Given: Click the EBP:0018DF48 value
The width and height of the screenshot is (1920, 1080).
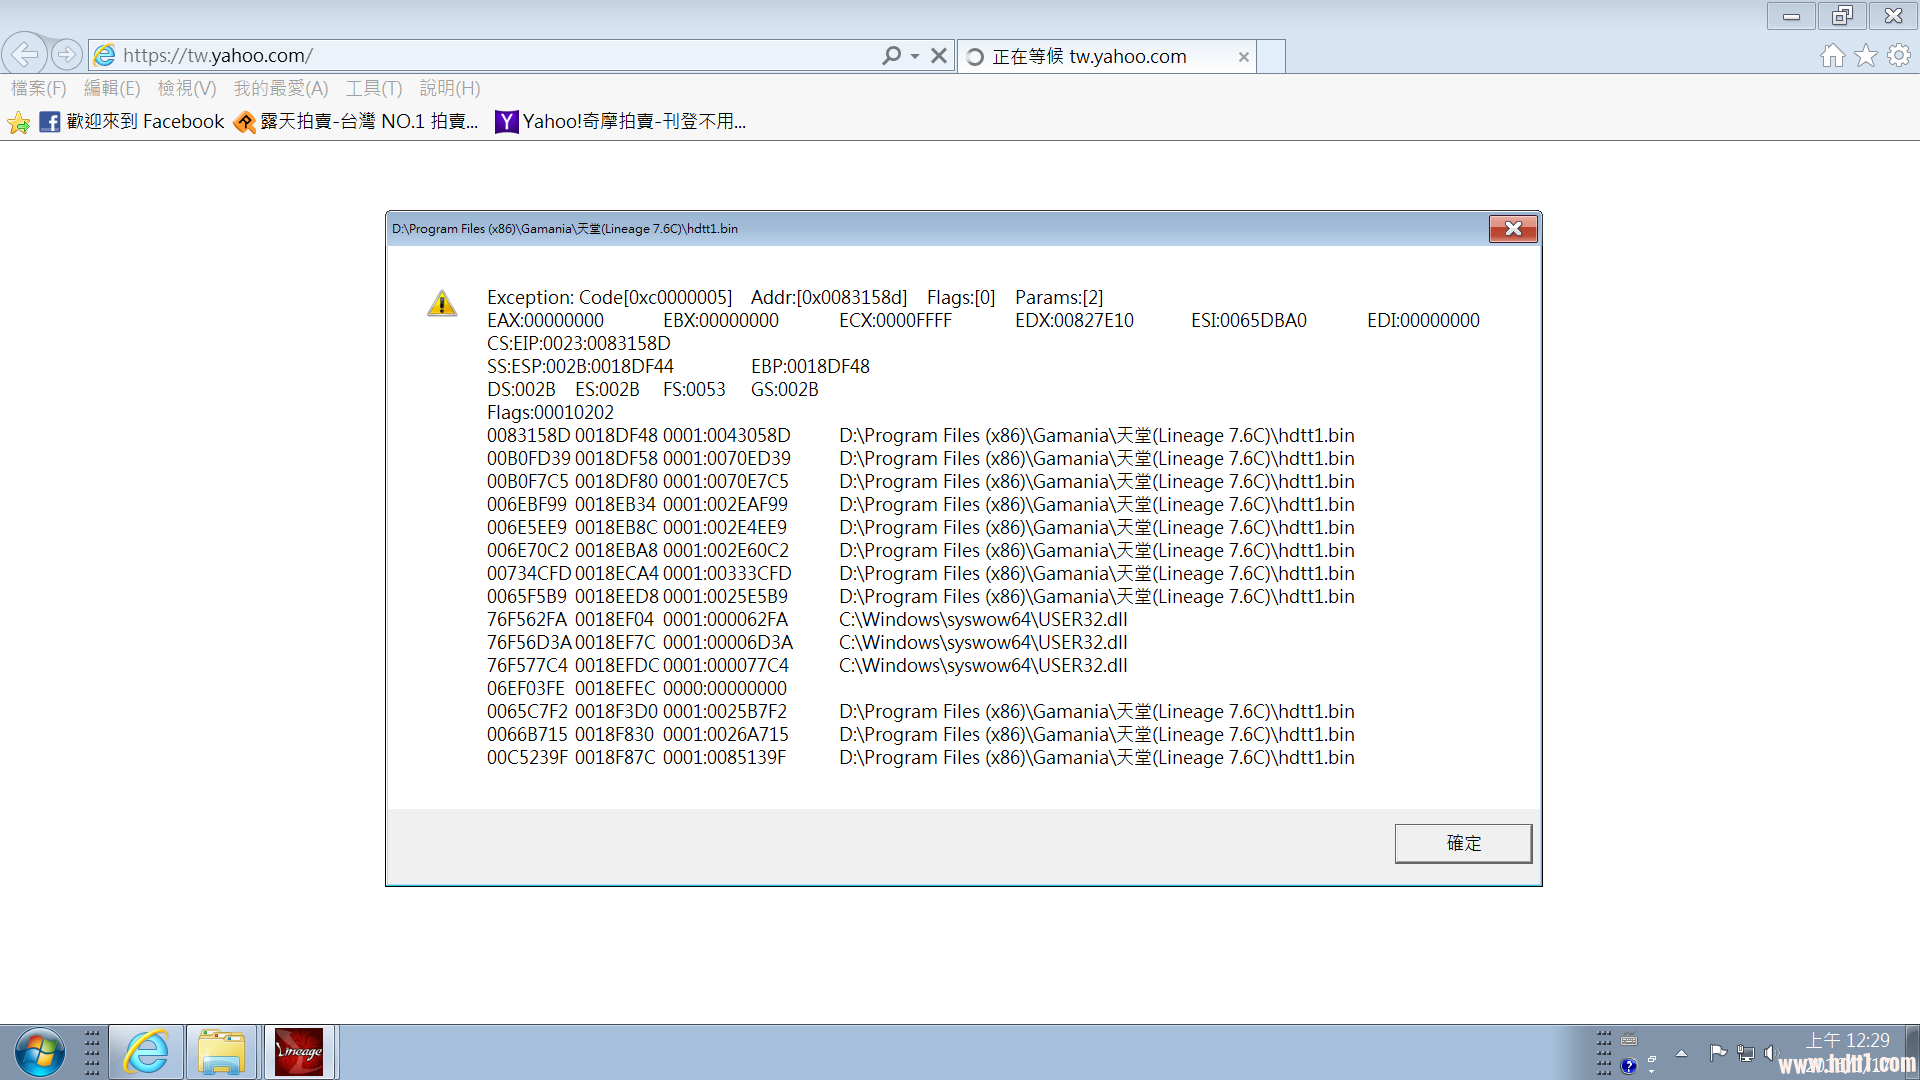Looking at the screenshot, I should pos(810,366).
